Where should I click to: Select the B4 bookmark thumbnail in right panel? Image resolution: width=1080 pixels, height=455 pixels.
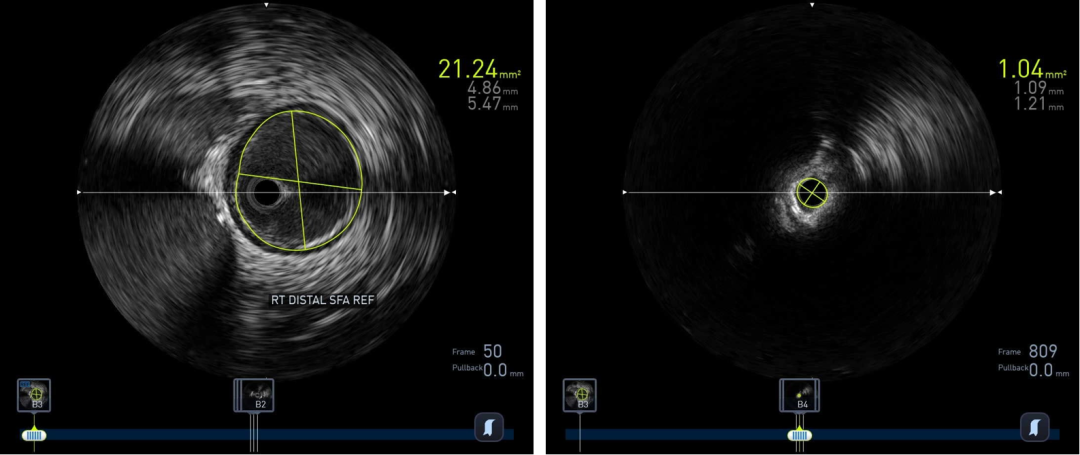[x=799, y=395]
